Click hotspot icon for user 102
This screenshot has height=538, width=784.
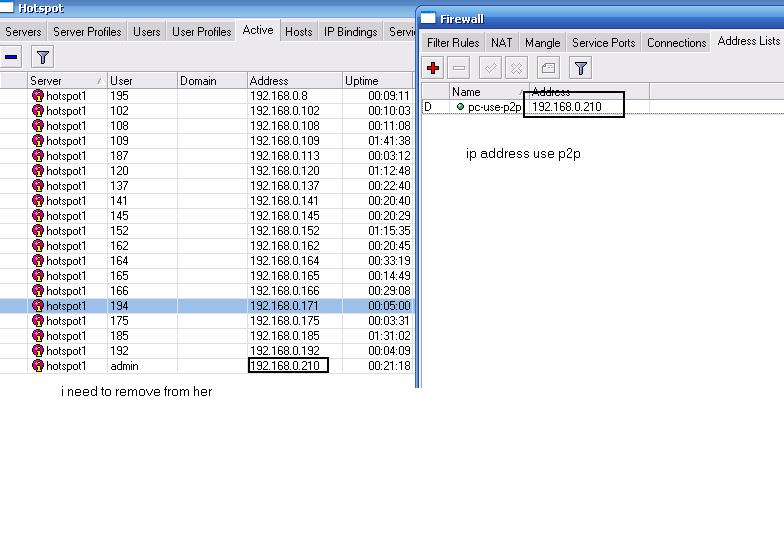coord(38,110)
